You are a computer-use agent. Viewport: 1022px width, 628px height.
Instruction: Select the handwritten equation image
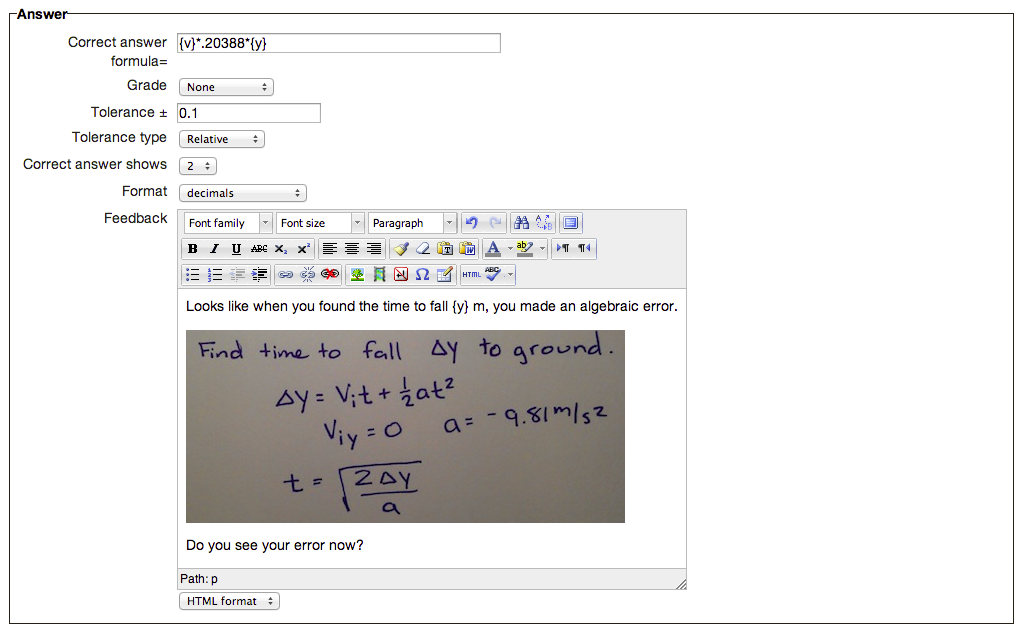405,426
